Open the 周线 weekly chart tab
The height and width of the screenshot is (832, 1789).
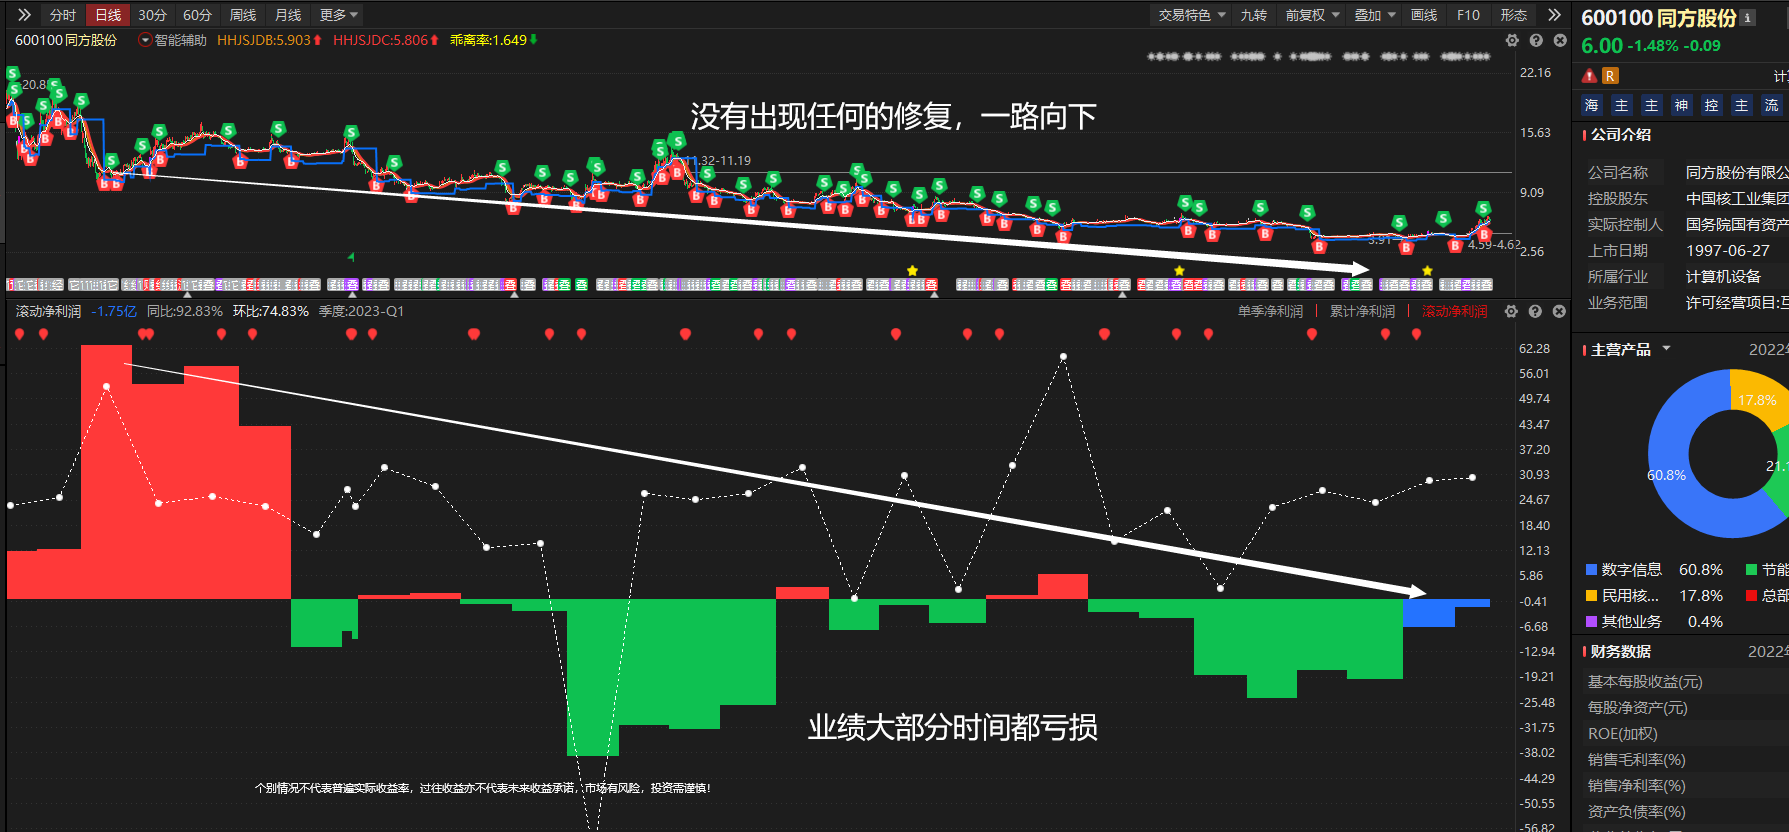pyautogui.click(x=243, y=15)
